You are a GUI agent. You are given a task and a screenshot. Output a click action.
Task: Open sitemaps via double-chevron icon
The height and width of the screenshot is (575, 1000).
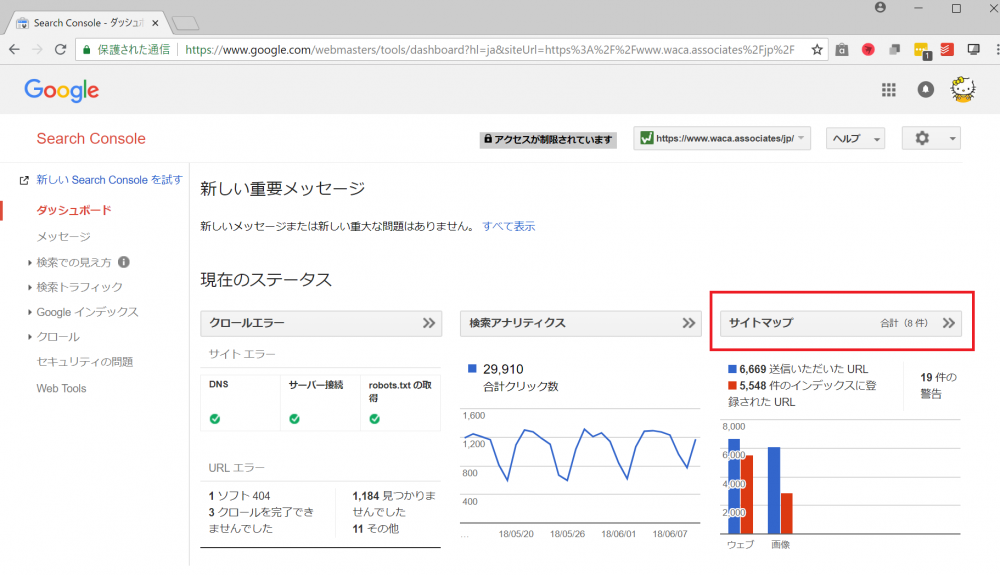948,323
